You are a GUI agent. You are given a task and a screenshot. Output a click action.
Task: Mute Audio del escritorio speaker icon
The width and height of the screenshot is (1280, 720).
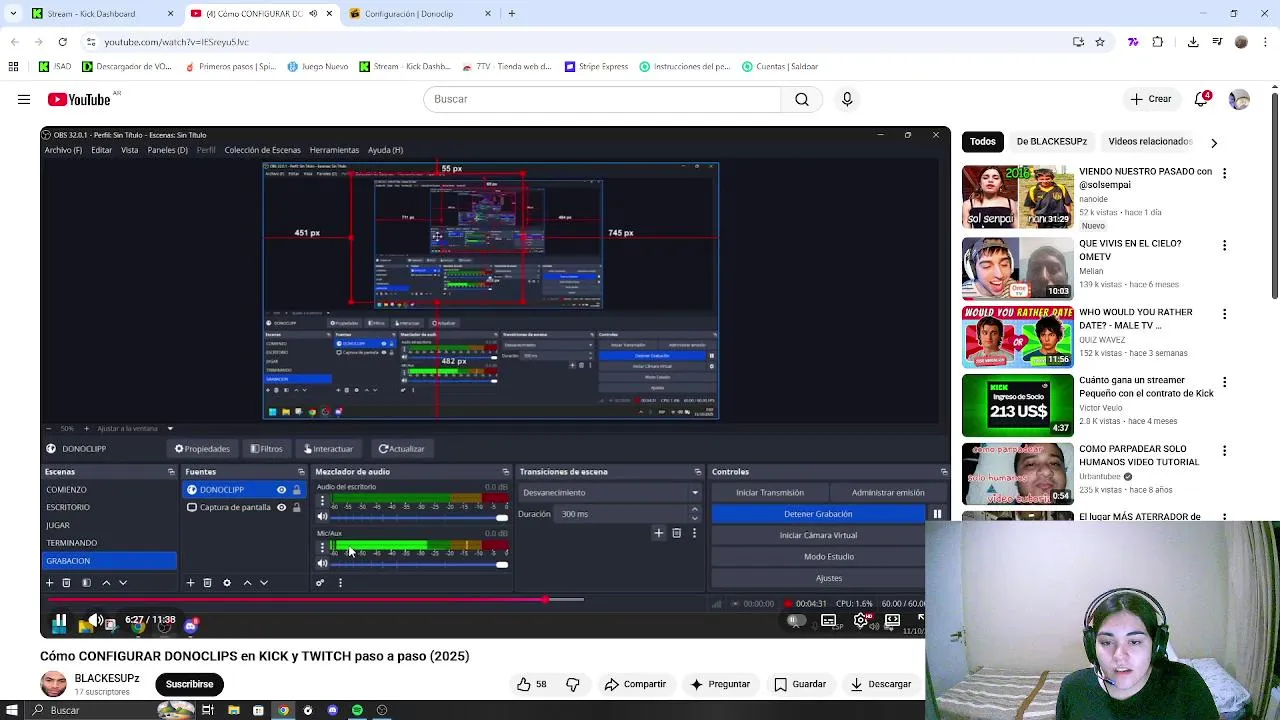(322, 517)
